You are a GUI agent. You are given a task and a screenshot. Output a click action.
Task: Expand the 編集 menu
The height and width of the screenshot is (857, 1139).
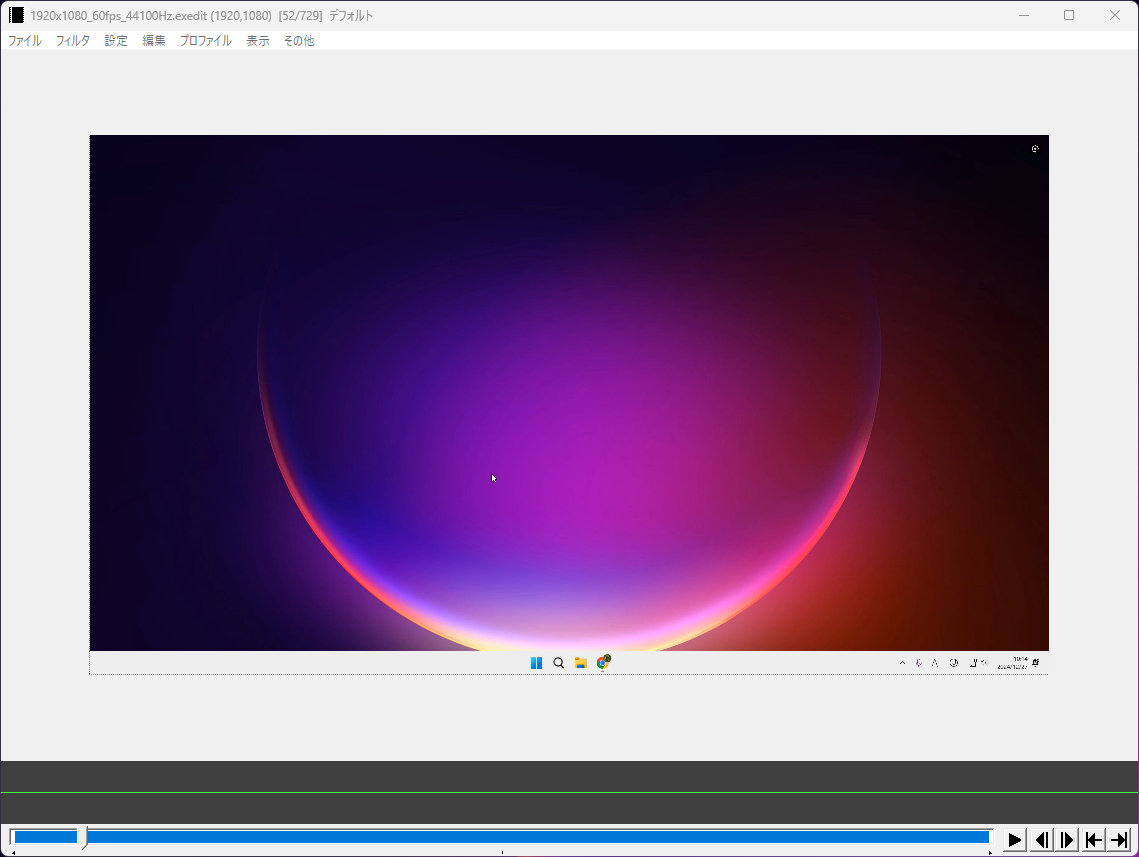point(154,41)
